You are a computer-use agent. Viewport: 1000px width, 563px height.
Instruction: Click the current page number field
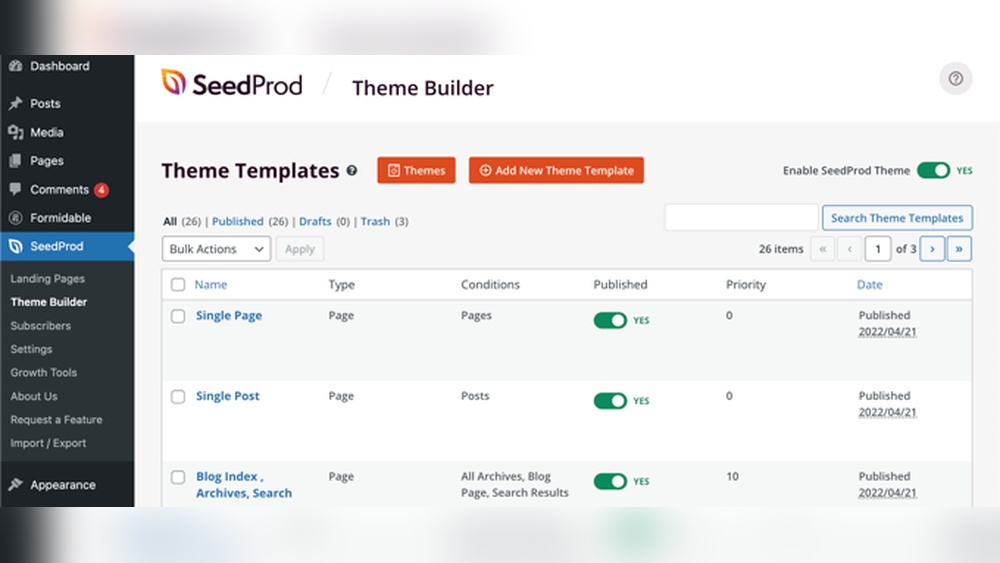click(878, 249)
